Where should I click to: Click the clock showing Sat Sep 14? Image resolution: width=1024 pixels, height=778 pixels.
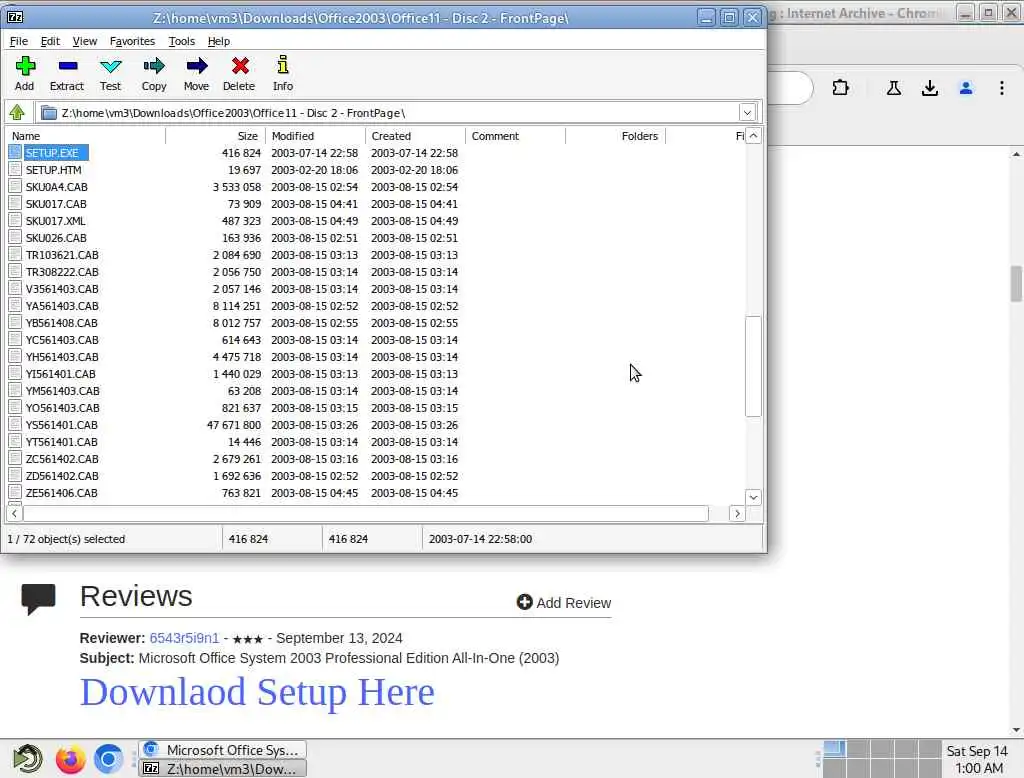pos(977,759)
